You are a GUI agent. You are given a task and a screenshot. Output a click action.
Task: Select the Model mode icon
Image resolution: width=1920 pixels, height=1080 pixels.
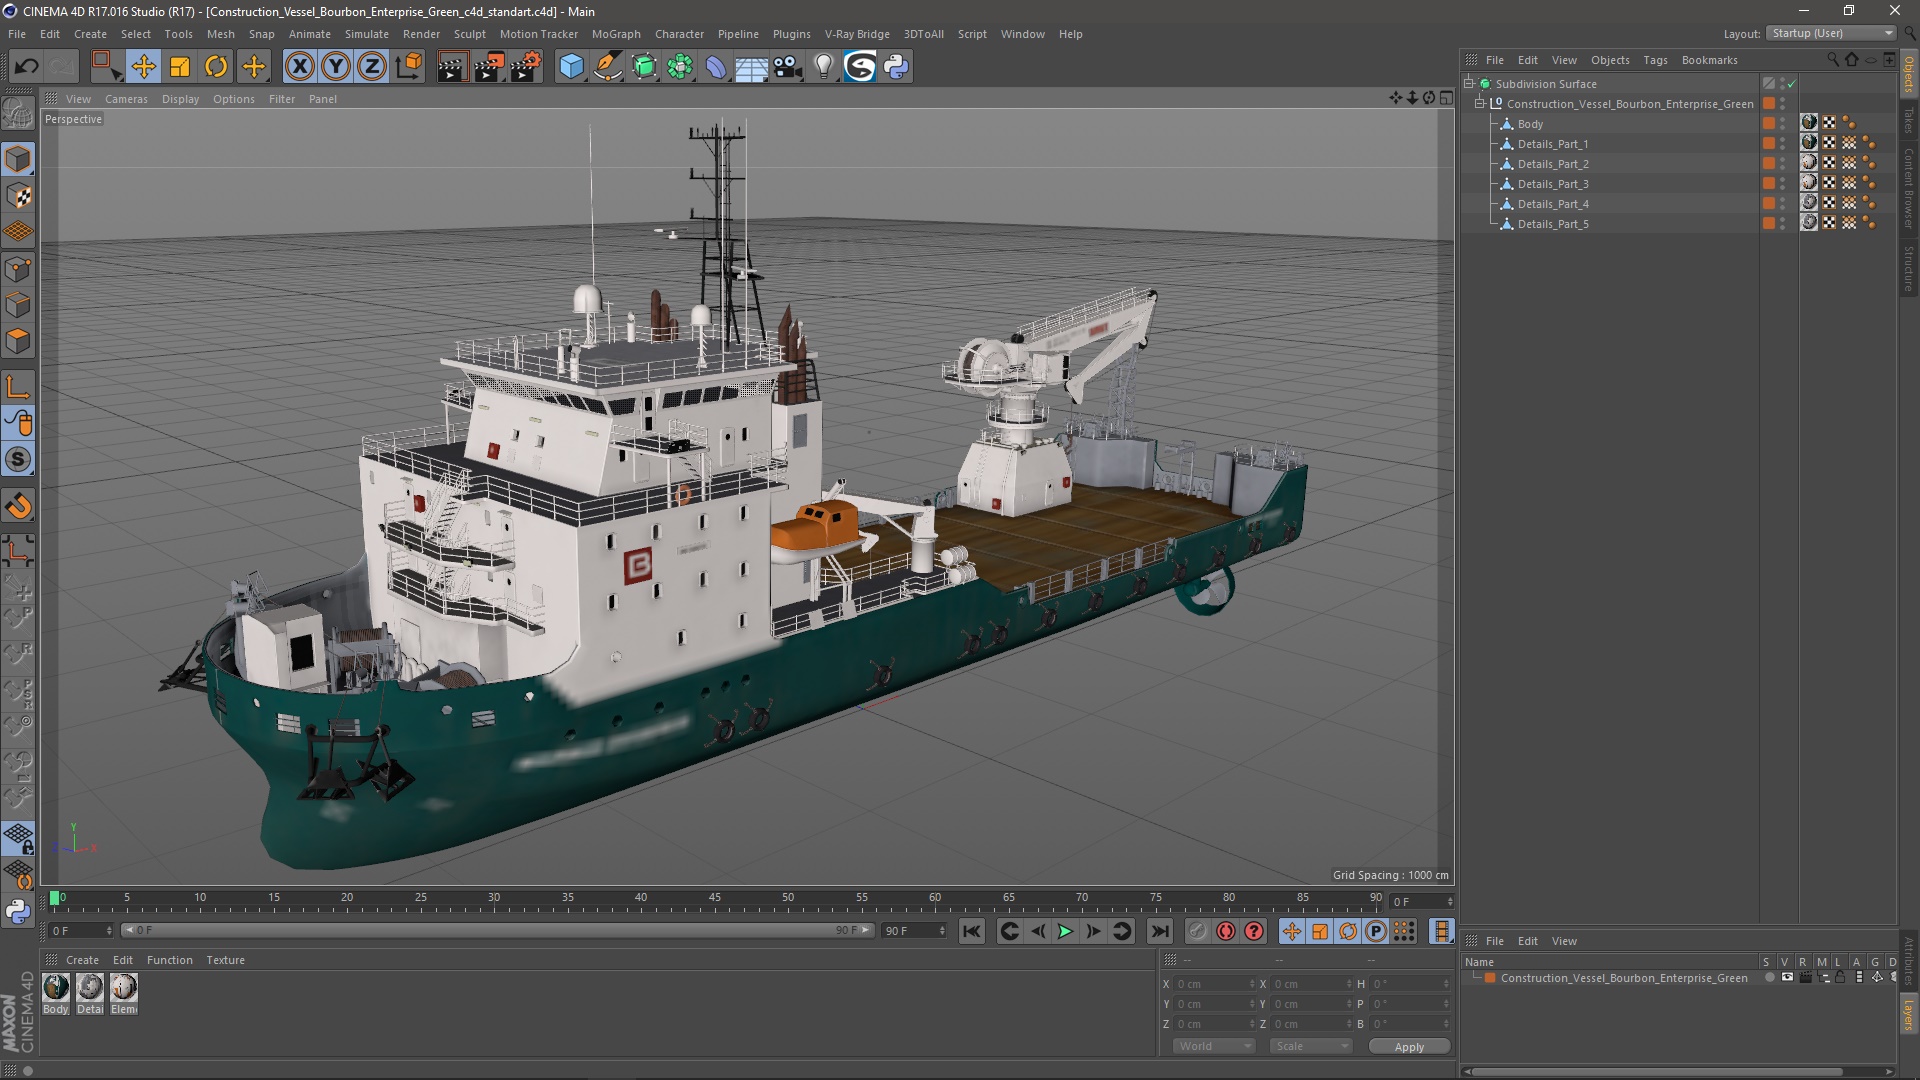point(18,160)
